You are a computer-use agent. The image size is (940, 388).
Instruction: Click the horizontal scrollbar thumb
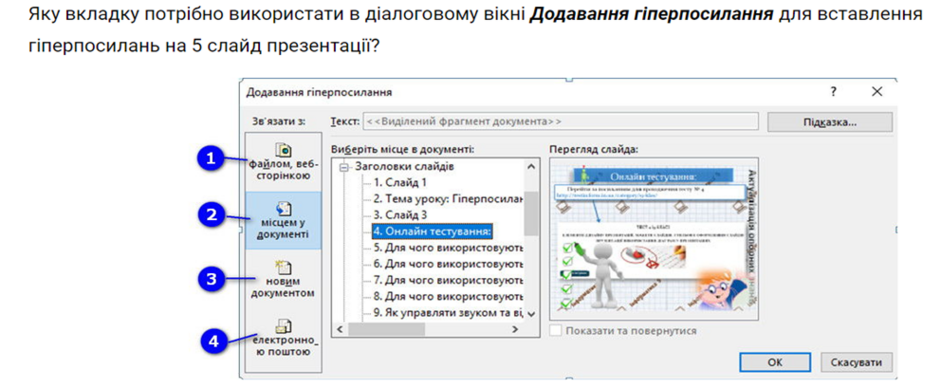[386, 329]
